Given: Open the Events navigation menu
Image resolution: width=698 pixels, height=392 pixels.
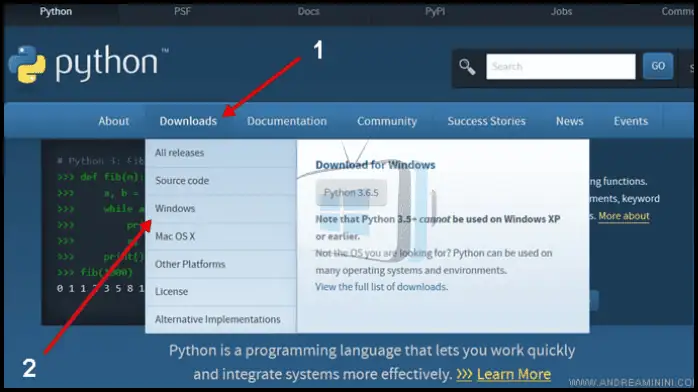Looking at the screenshot, I should click(631, 121).
